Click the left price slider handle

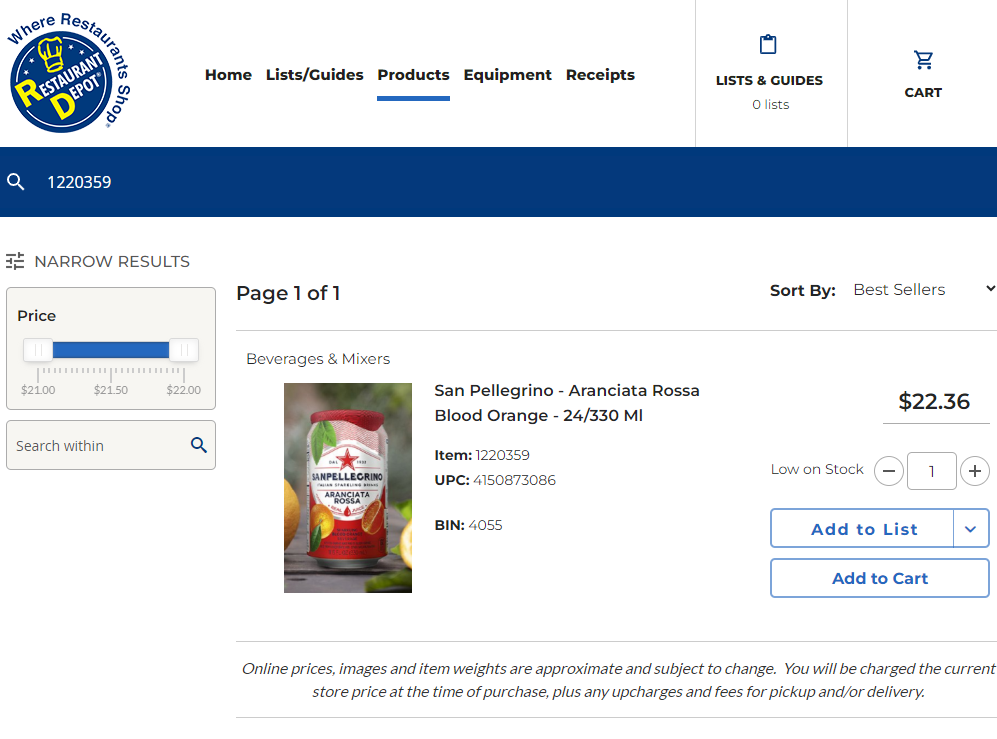[38, 350]
